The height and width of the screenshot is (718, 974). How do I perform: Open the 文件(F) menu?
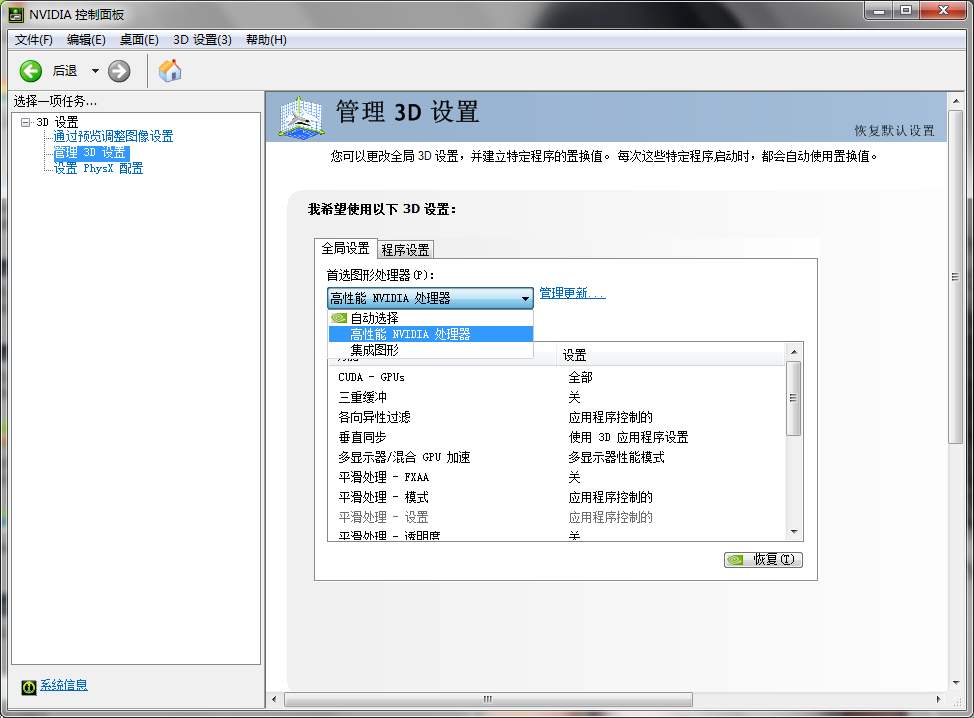coord(34,40)
